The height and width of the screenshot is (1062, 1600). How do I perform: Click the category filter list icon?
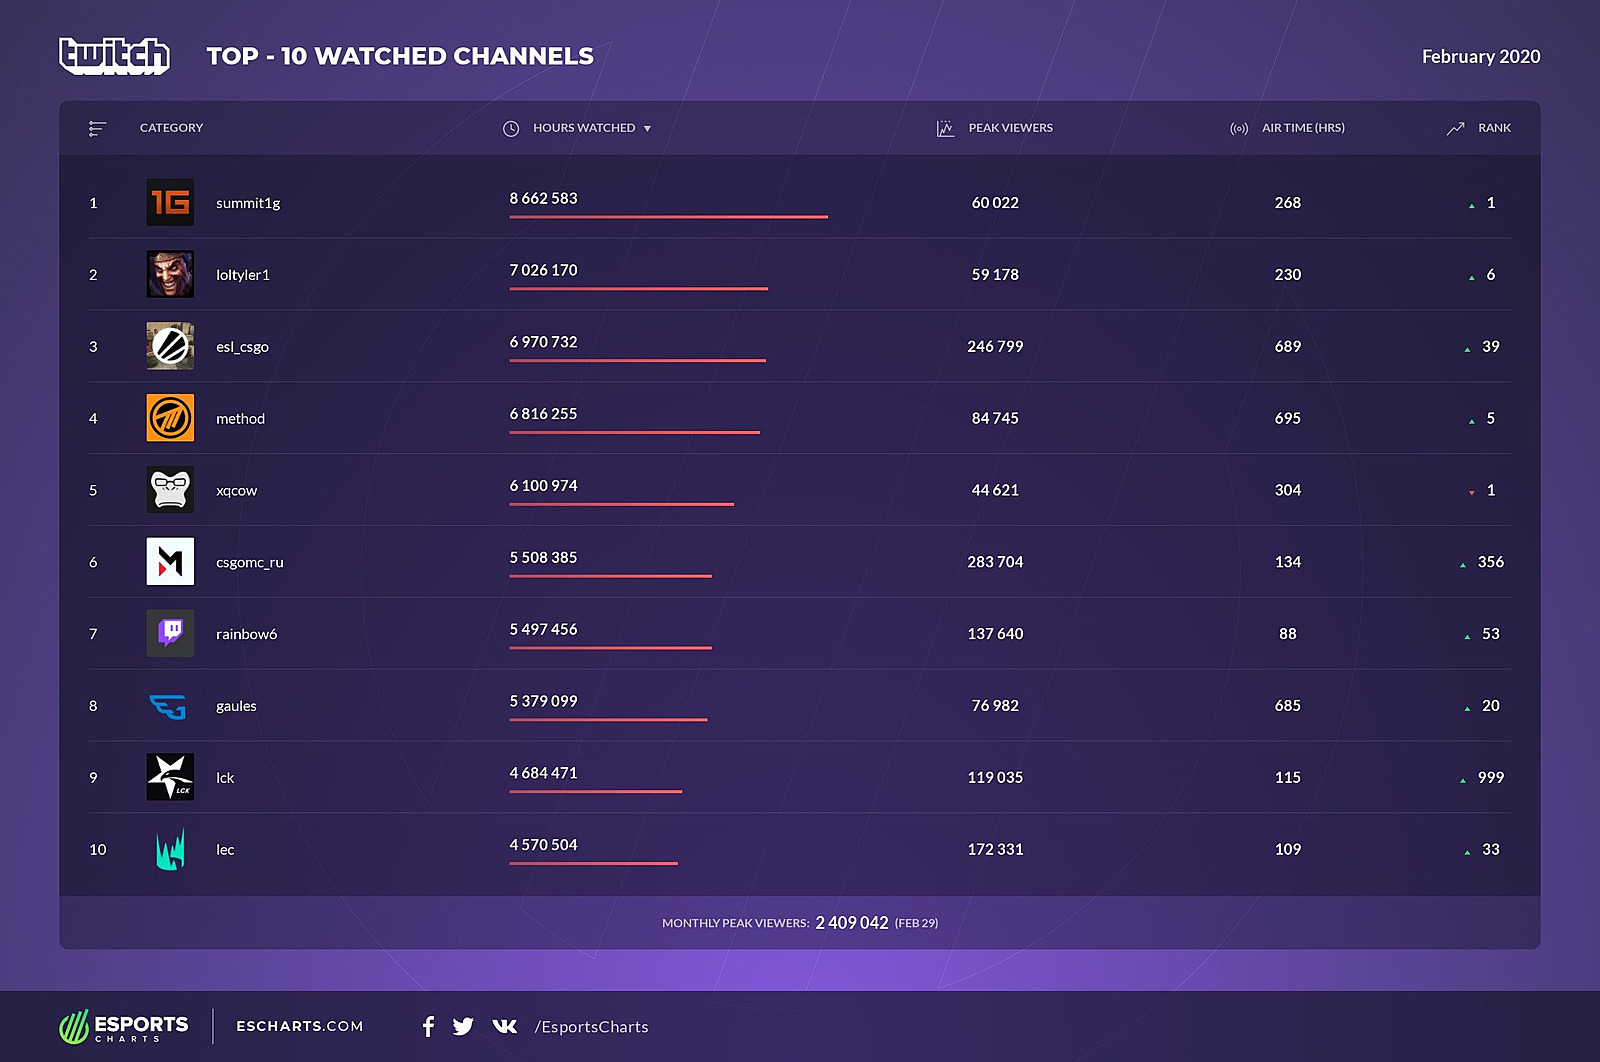pos(97,128)
